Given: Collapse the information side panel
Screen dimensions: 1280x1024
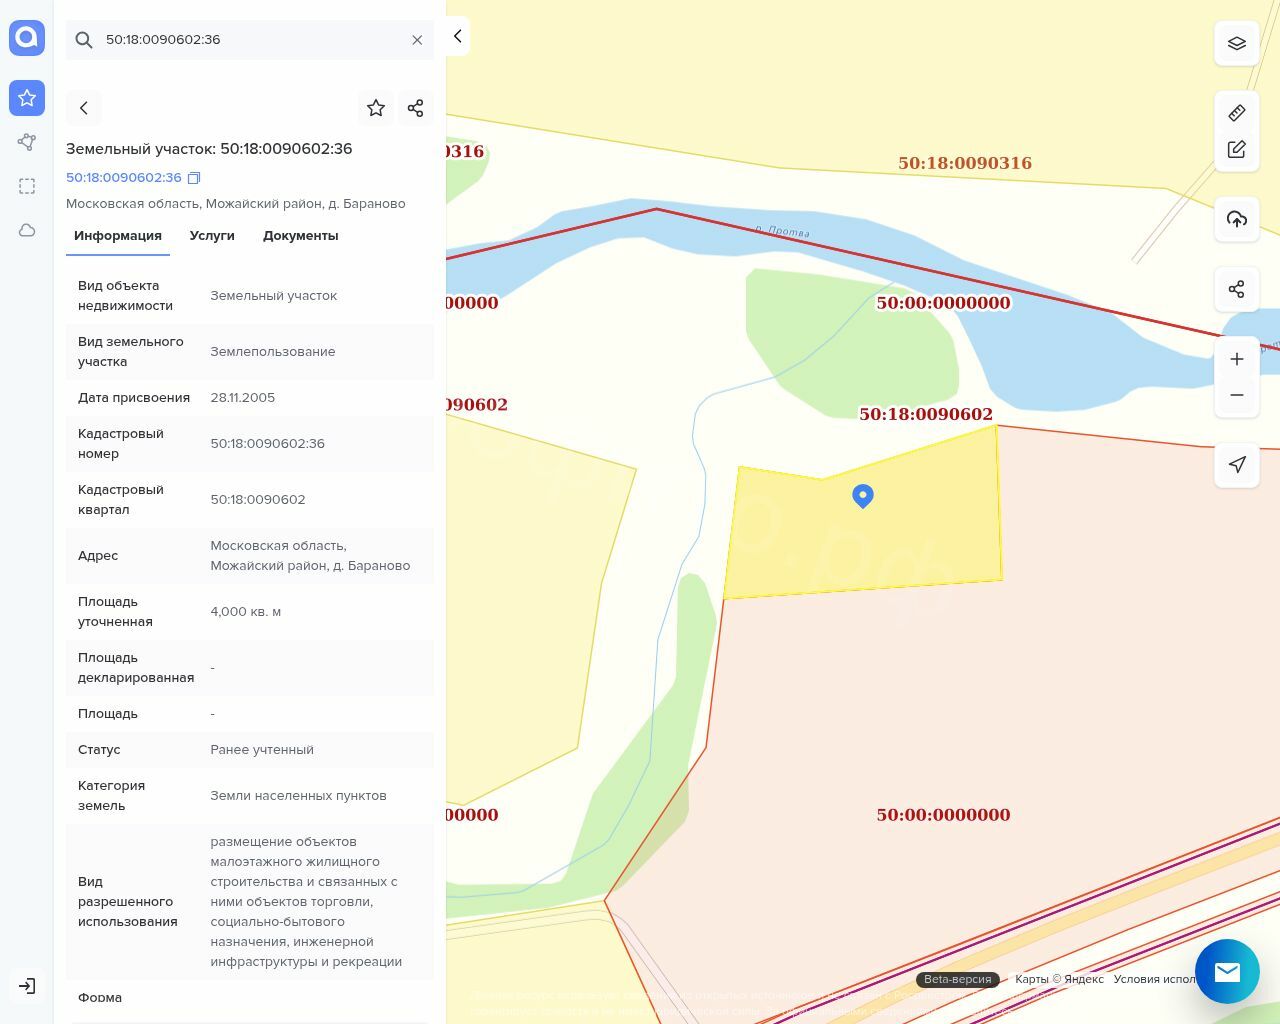Looking at the screenshot, I should [457, 36].
